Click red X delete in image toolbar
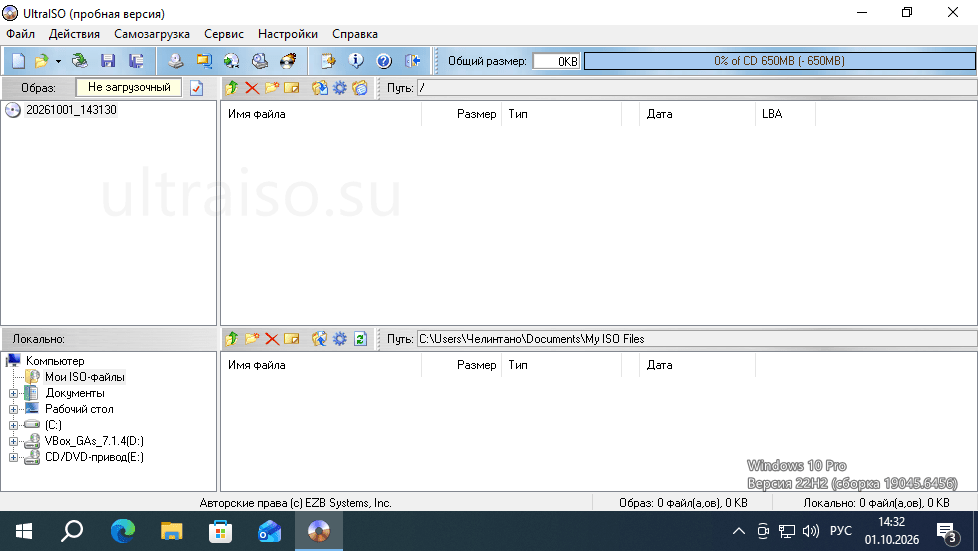This screenshot has height=551, width=978. point(252,88)
